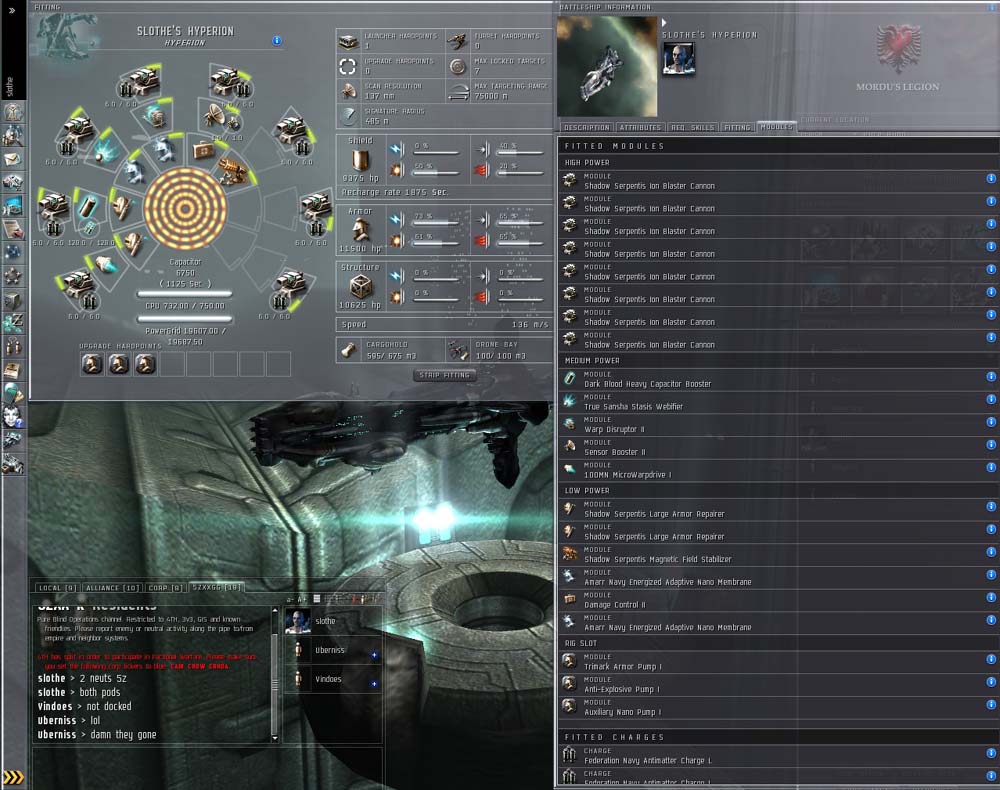Select the first Shadow Serpentis Large Armor Repairer
This screenshot has height=790, width=1000.
[x=779, y=509]
